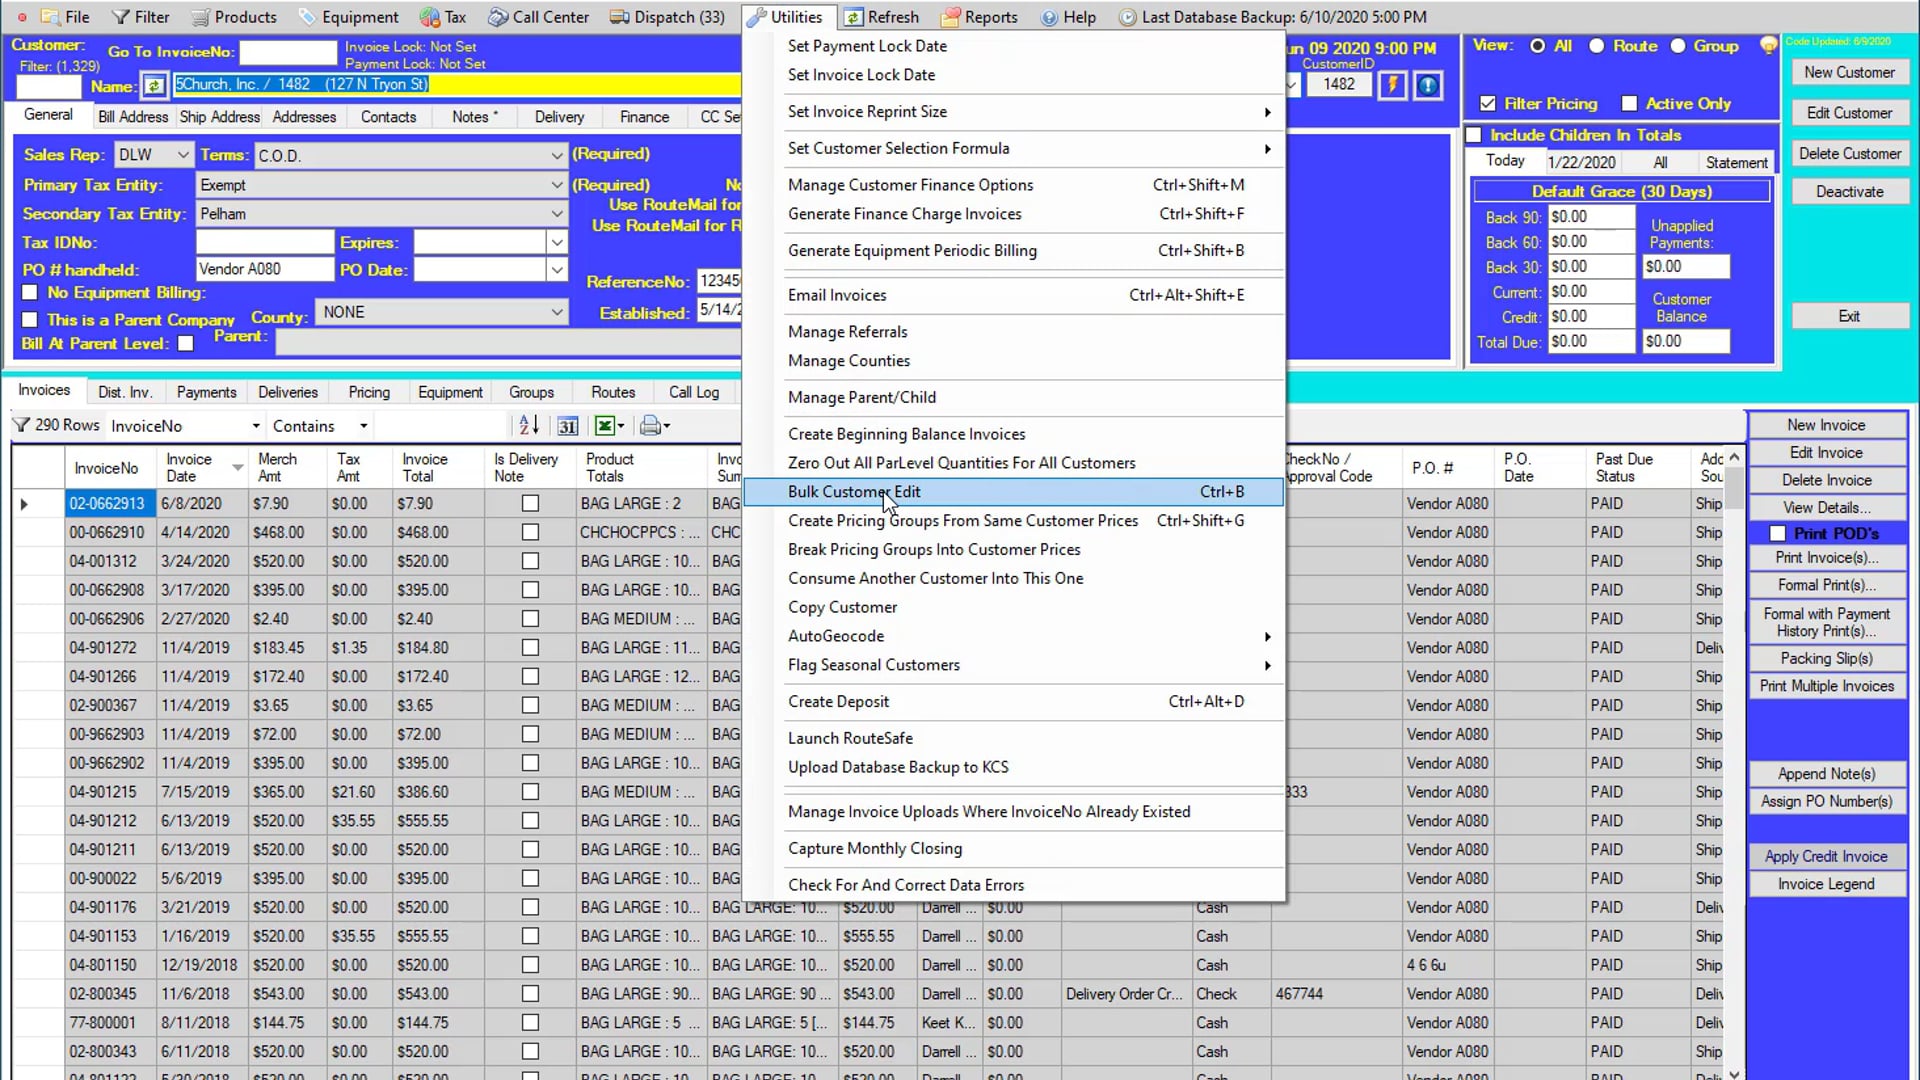Image resolution: width=1920 pixels, height=1080 pixels.
Task: Click the Tax IDNo input field
Action: (x=264, y=242)
